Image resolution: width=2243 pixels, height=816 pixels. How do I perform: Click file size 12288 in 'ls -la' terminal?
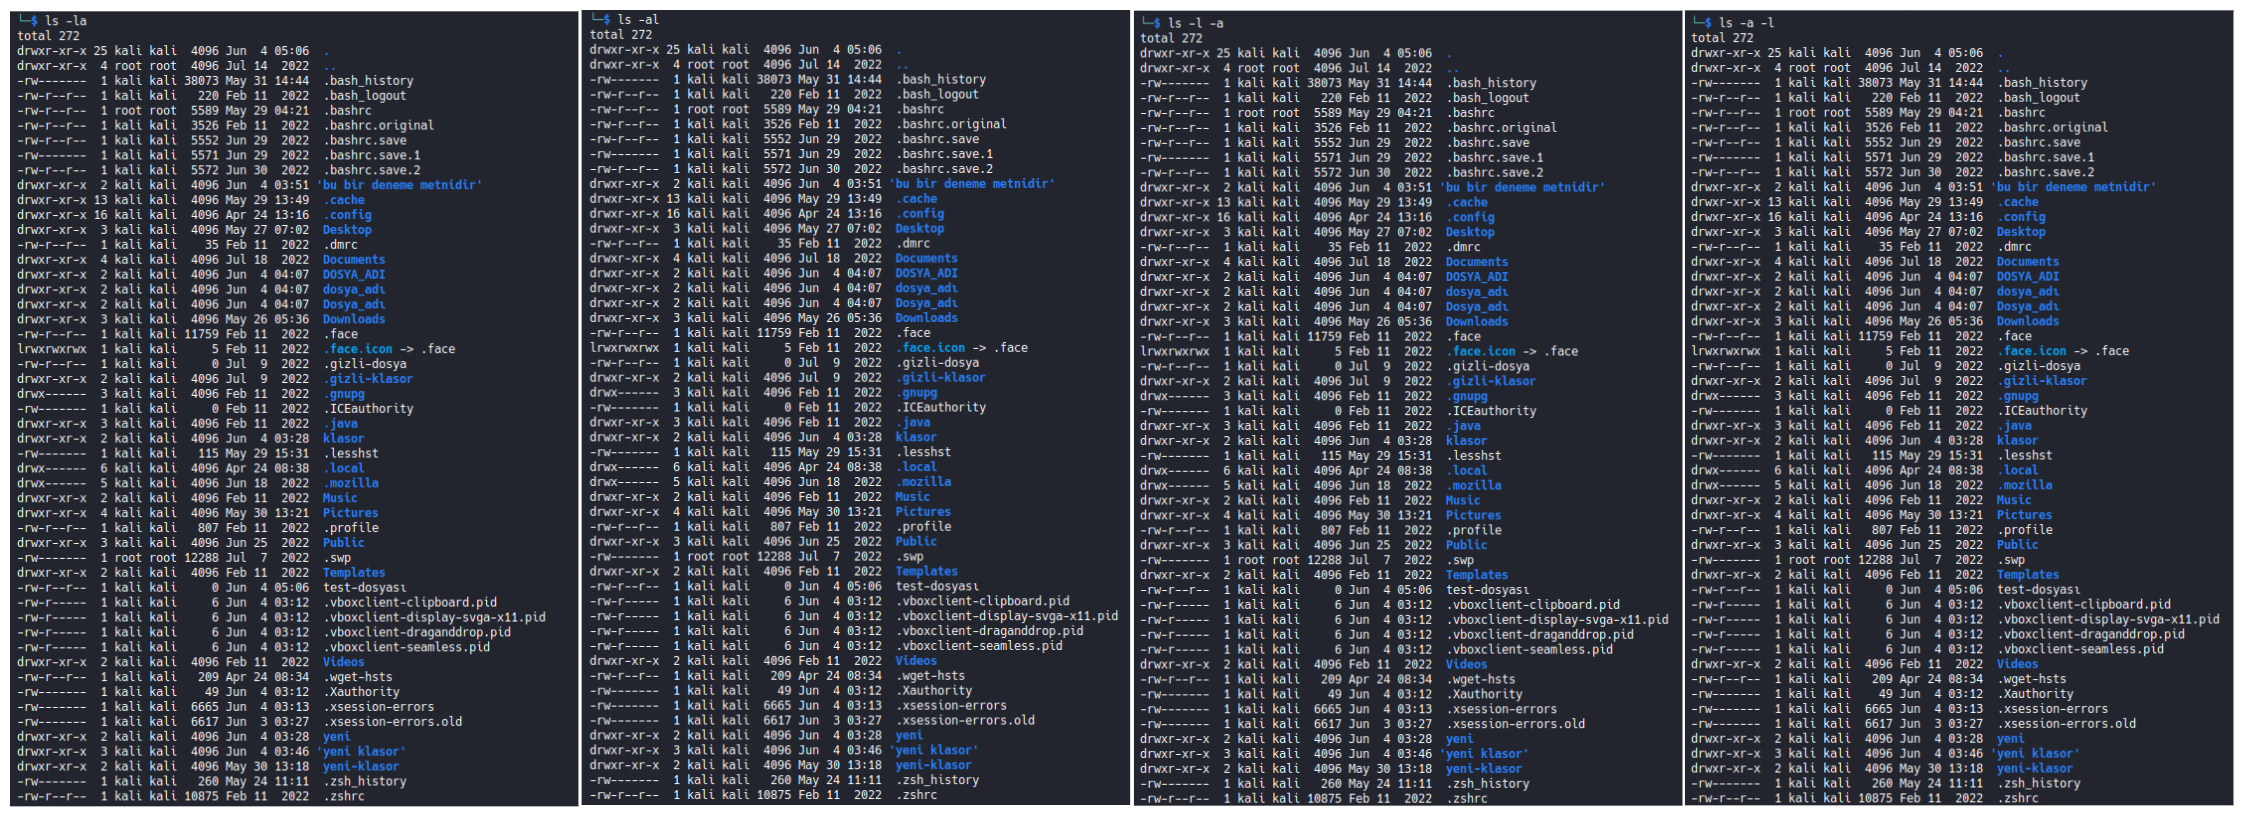(x=201, y=558)
